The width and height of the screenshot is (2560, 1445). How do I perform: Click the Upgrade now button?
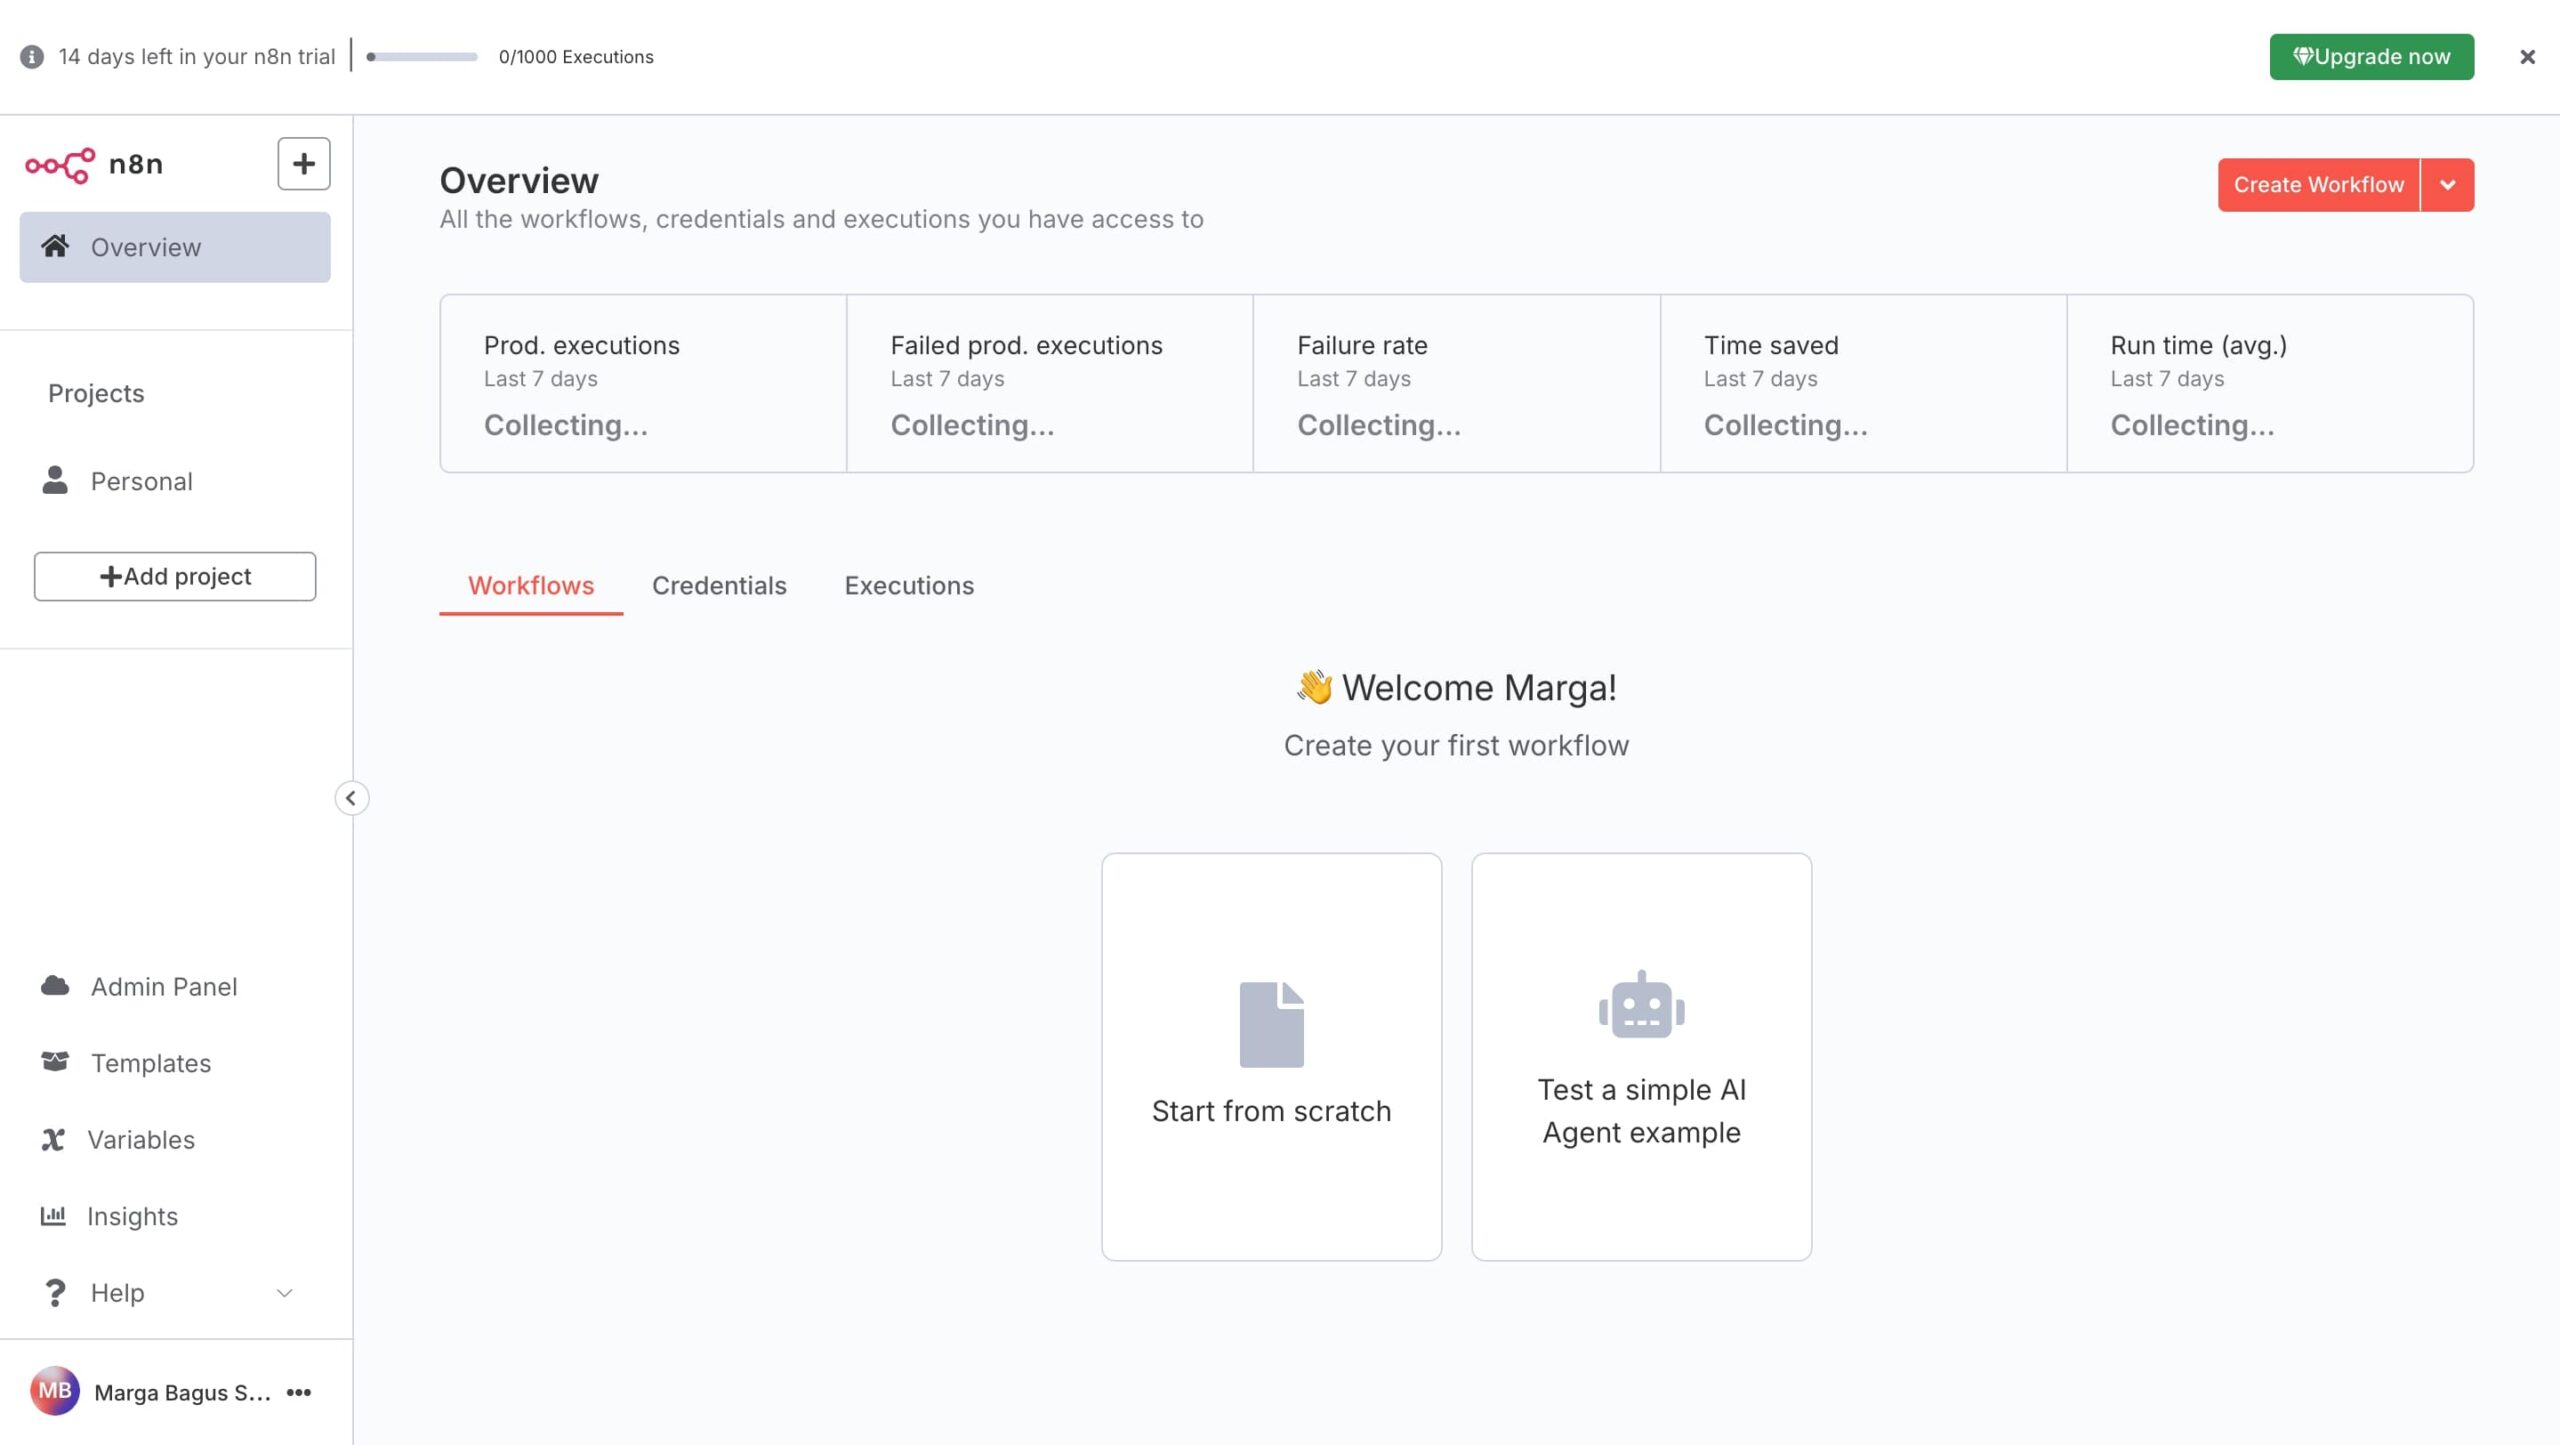tap(2371, 56)
